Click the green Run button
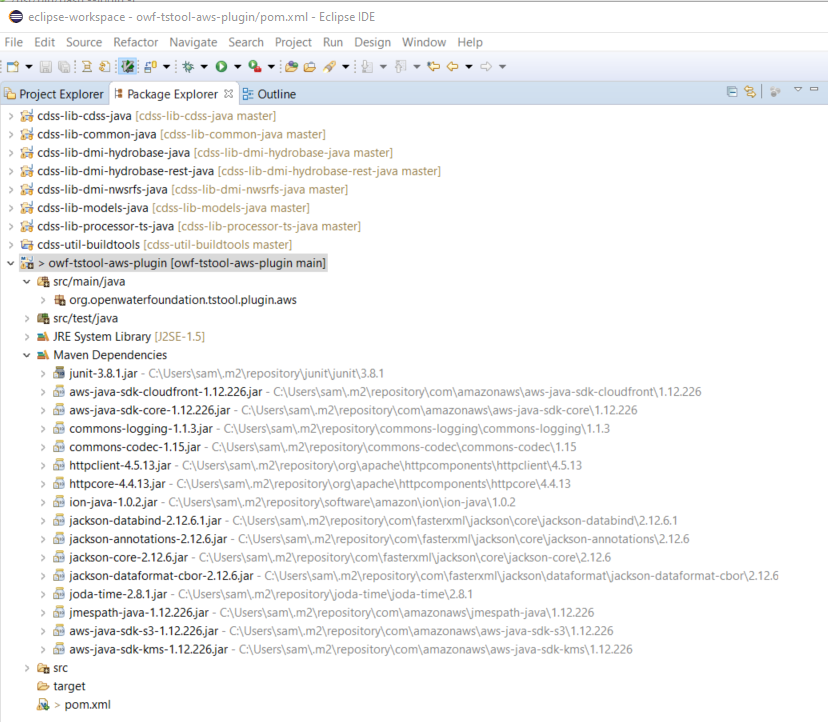Image resolution: width=828 pixels, height=722 pixels. pyautogui.click(x=222, y=67)
